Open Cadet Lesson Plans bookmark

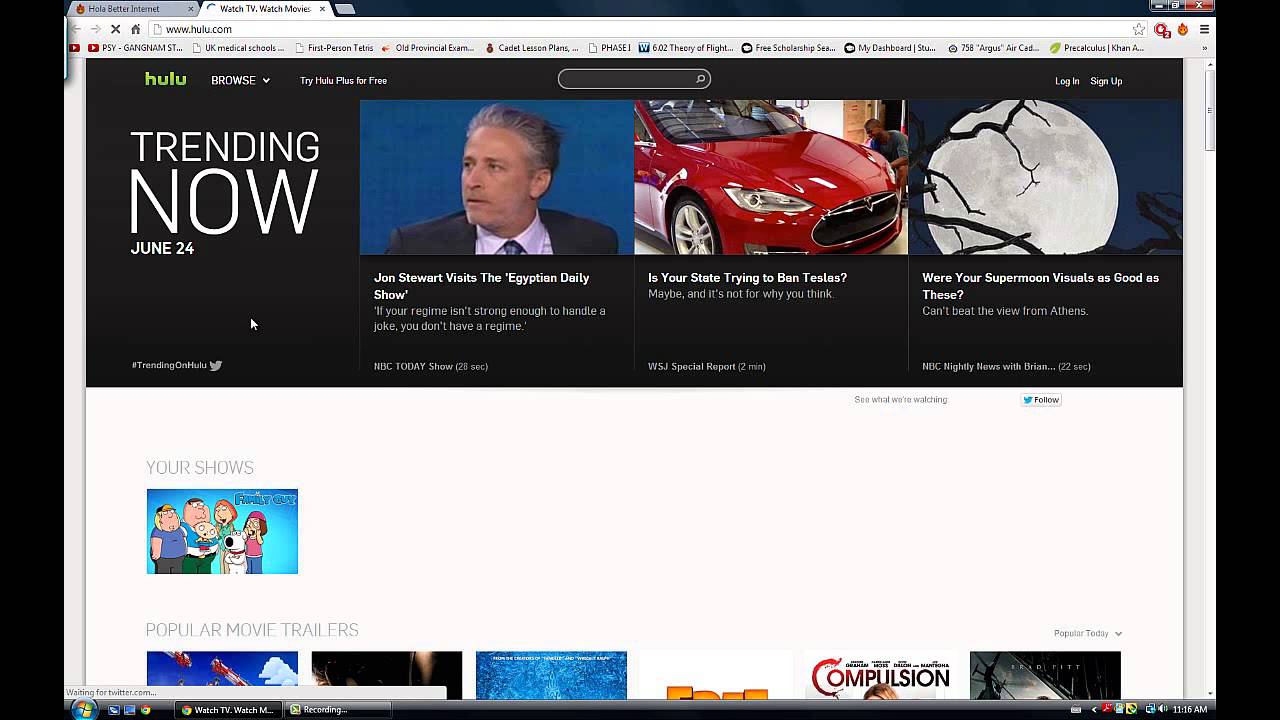click(532, 48)
